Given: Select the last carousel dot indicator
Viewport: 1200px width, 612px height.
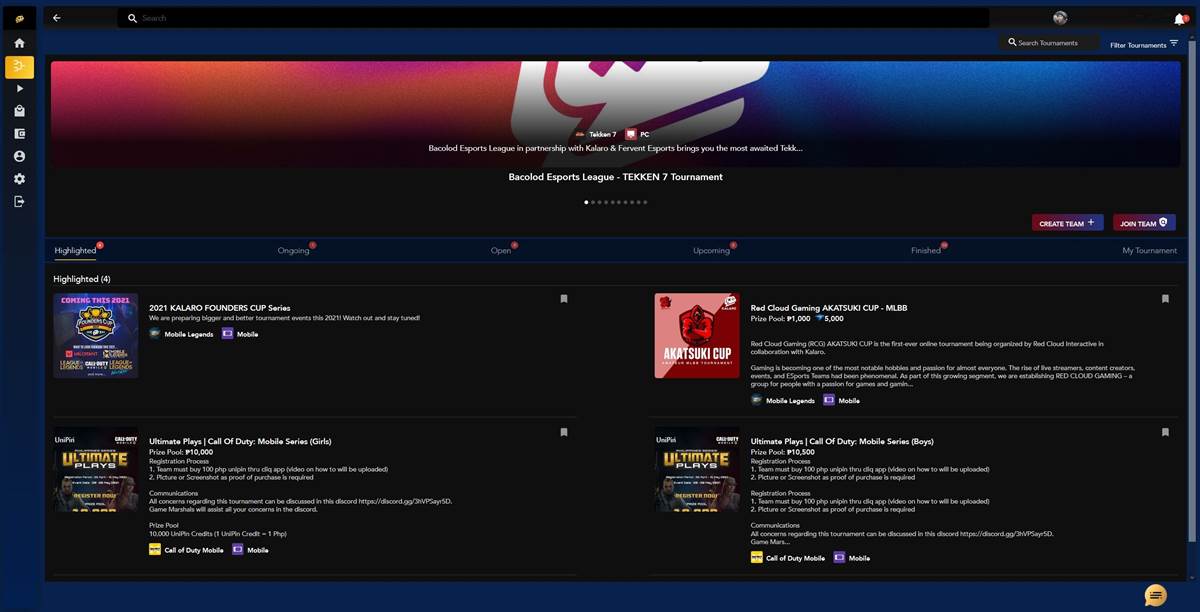Looking at the screenshot, I should point(645,202).
